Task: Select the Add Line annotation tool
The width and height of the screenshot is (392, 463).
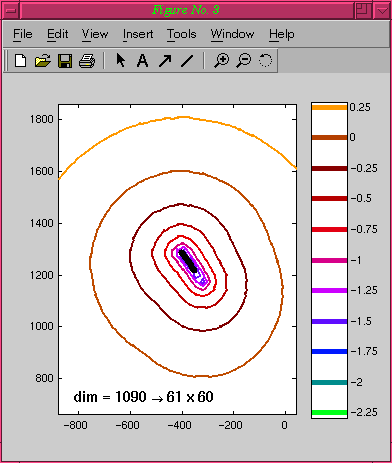Action: [x=187, y=61]
